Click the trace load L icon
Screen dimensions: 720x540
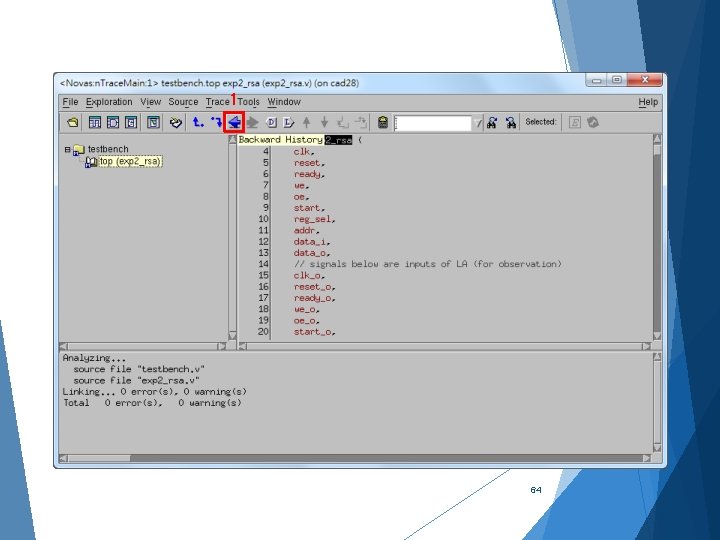tap(289, 123)
